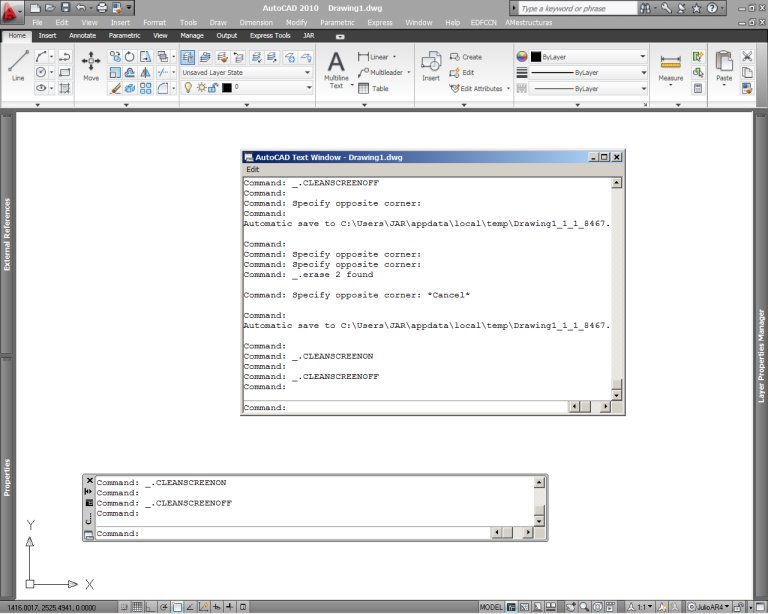The height and width of the screenshot is (614, 768).
Task: Pick the Rotate tool in Modify panel
Action: [x=130, y=57]
